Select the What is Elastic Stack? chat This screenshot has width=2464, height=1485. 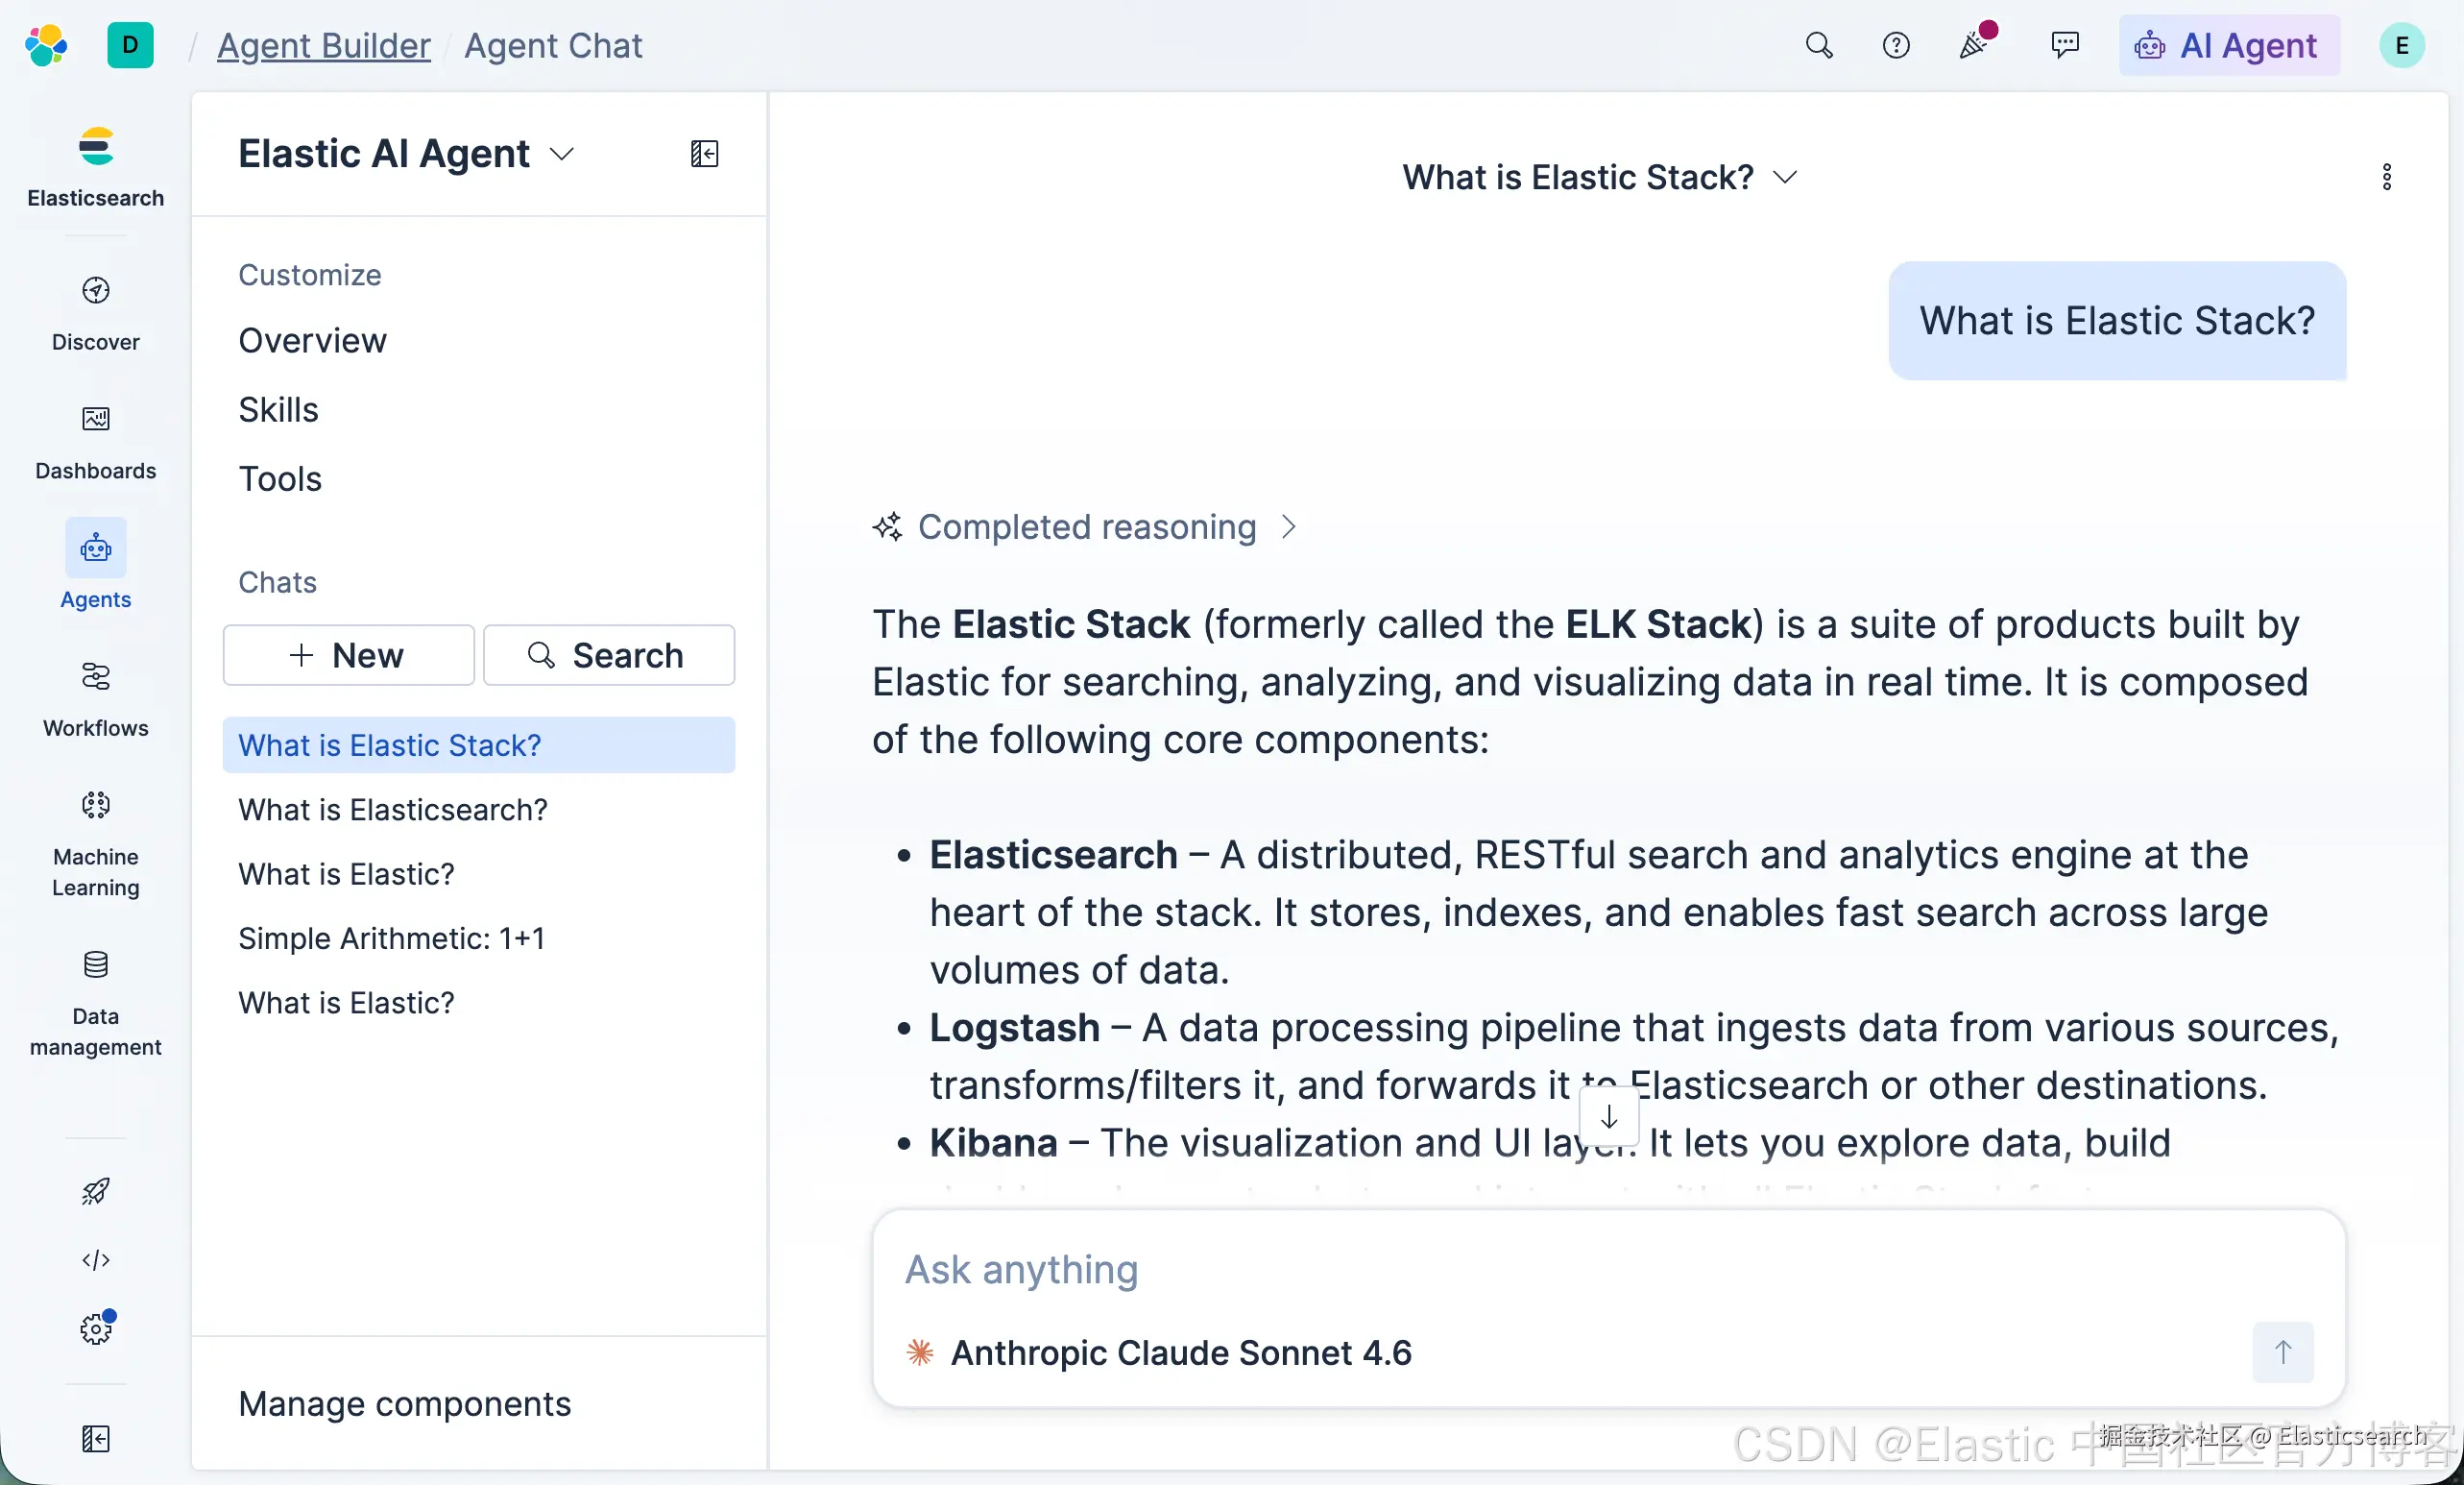coord(479,745)
